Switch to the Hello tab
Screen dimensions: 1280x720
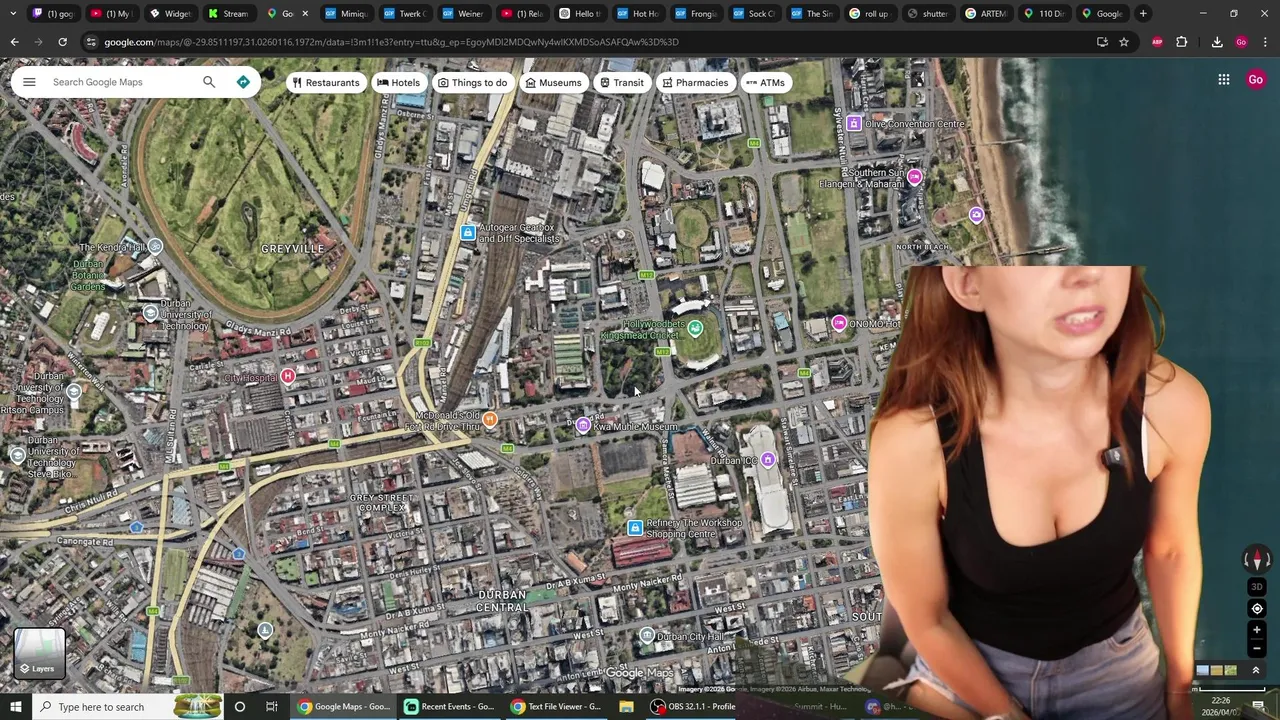click(x=579, y=13)
